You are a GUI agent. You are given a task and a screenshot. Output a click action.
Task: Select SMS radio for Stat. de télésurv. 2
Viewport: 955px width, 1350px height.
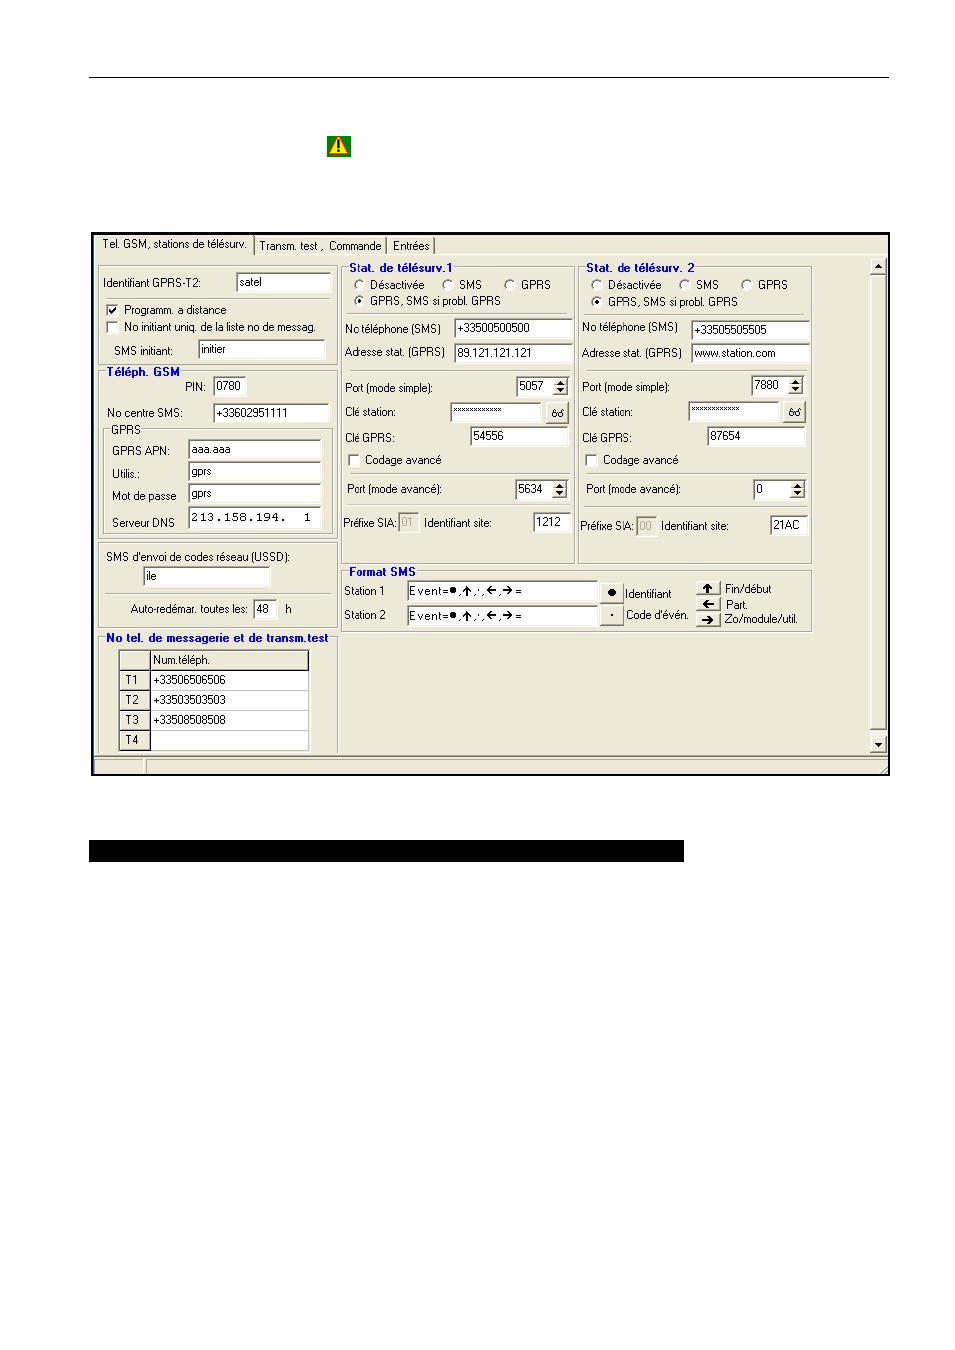(685, 285)
